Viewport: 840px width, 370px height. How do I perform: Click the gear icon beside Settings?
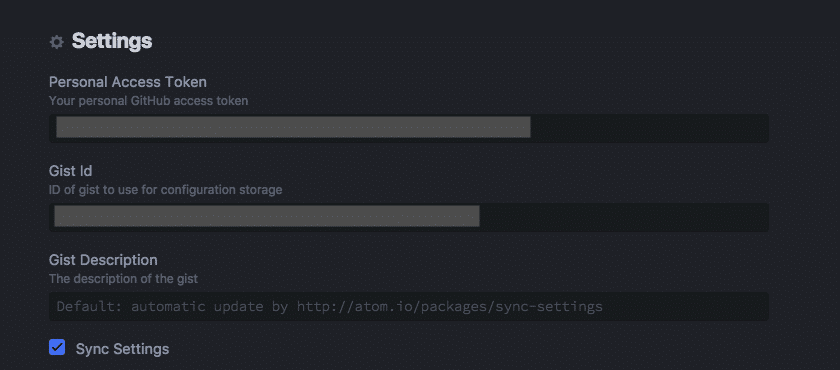pos(56,42)
